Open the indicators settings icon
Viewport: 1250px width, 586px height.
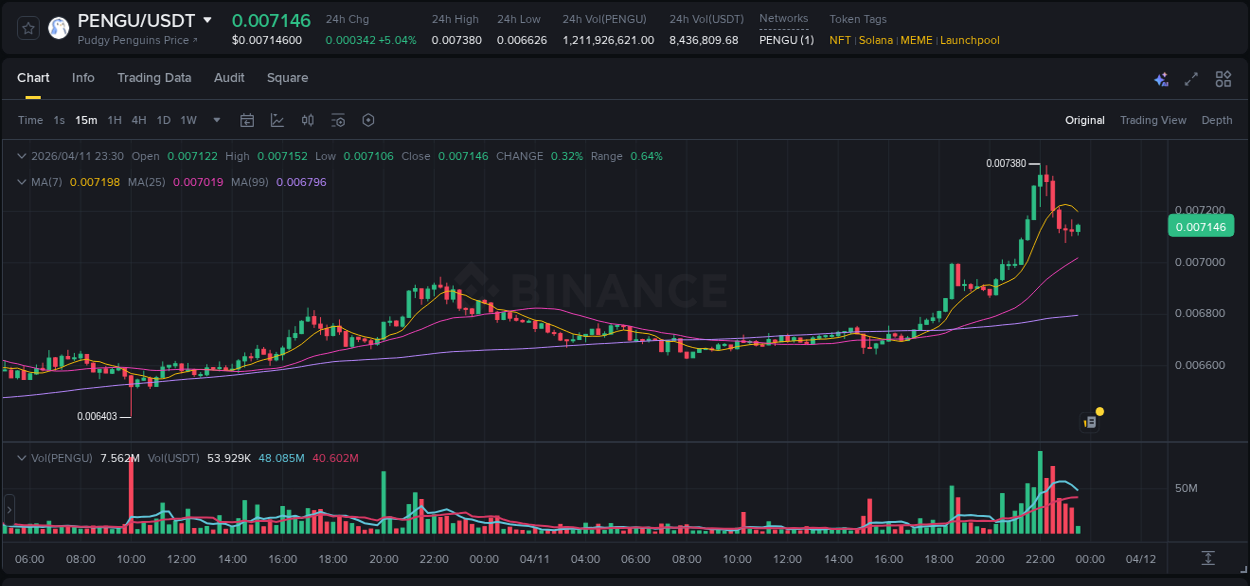338,120
